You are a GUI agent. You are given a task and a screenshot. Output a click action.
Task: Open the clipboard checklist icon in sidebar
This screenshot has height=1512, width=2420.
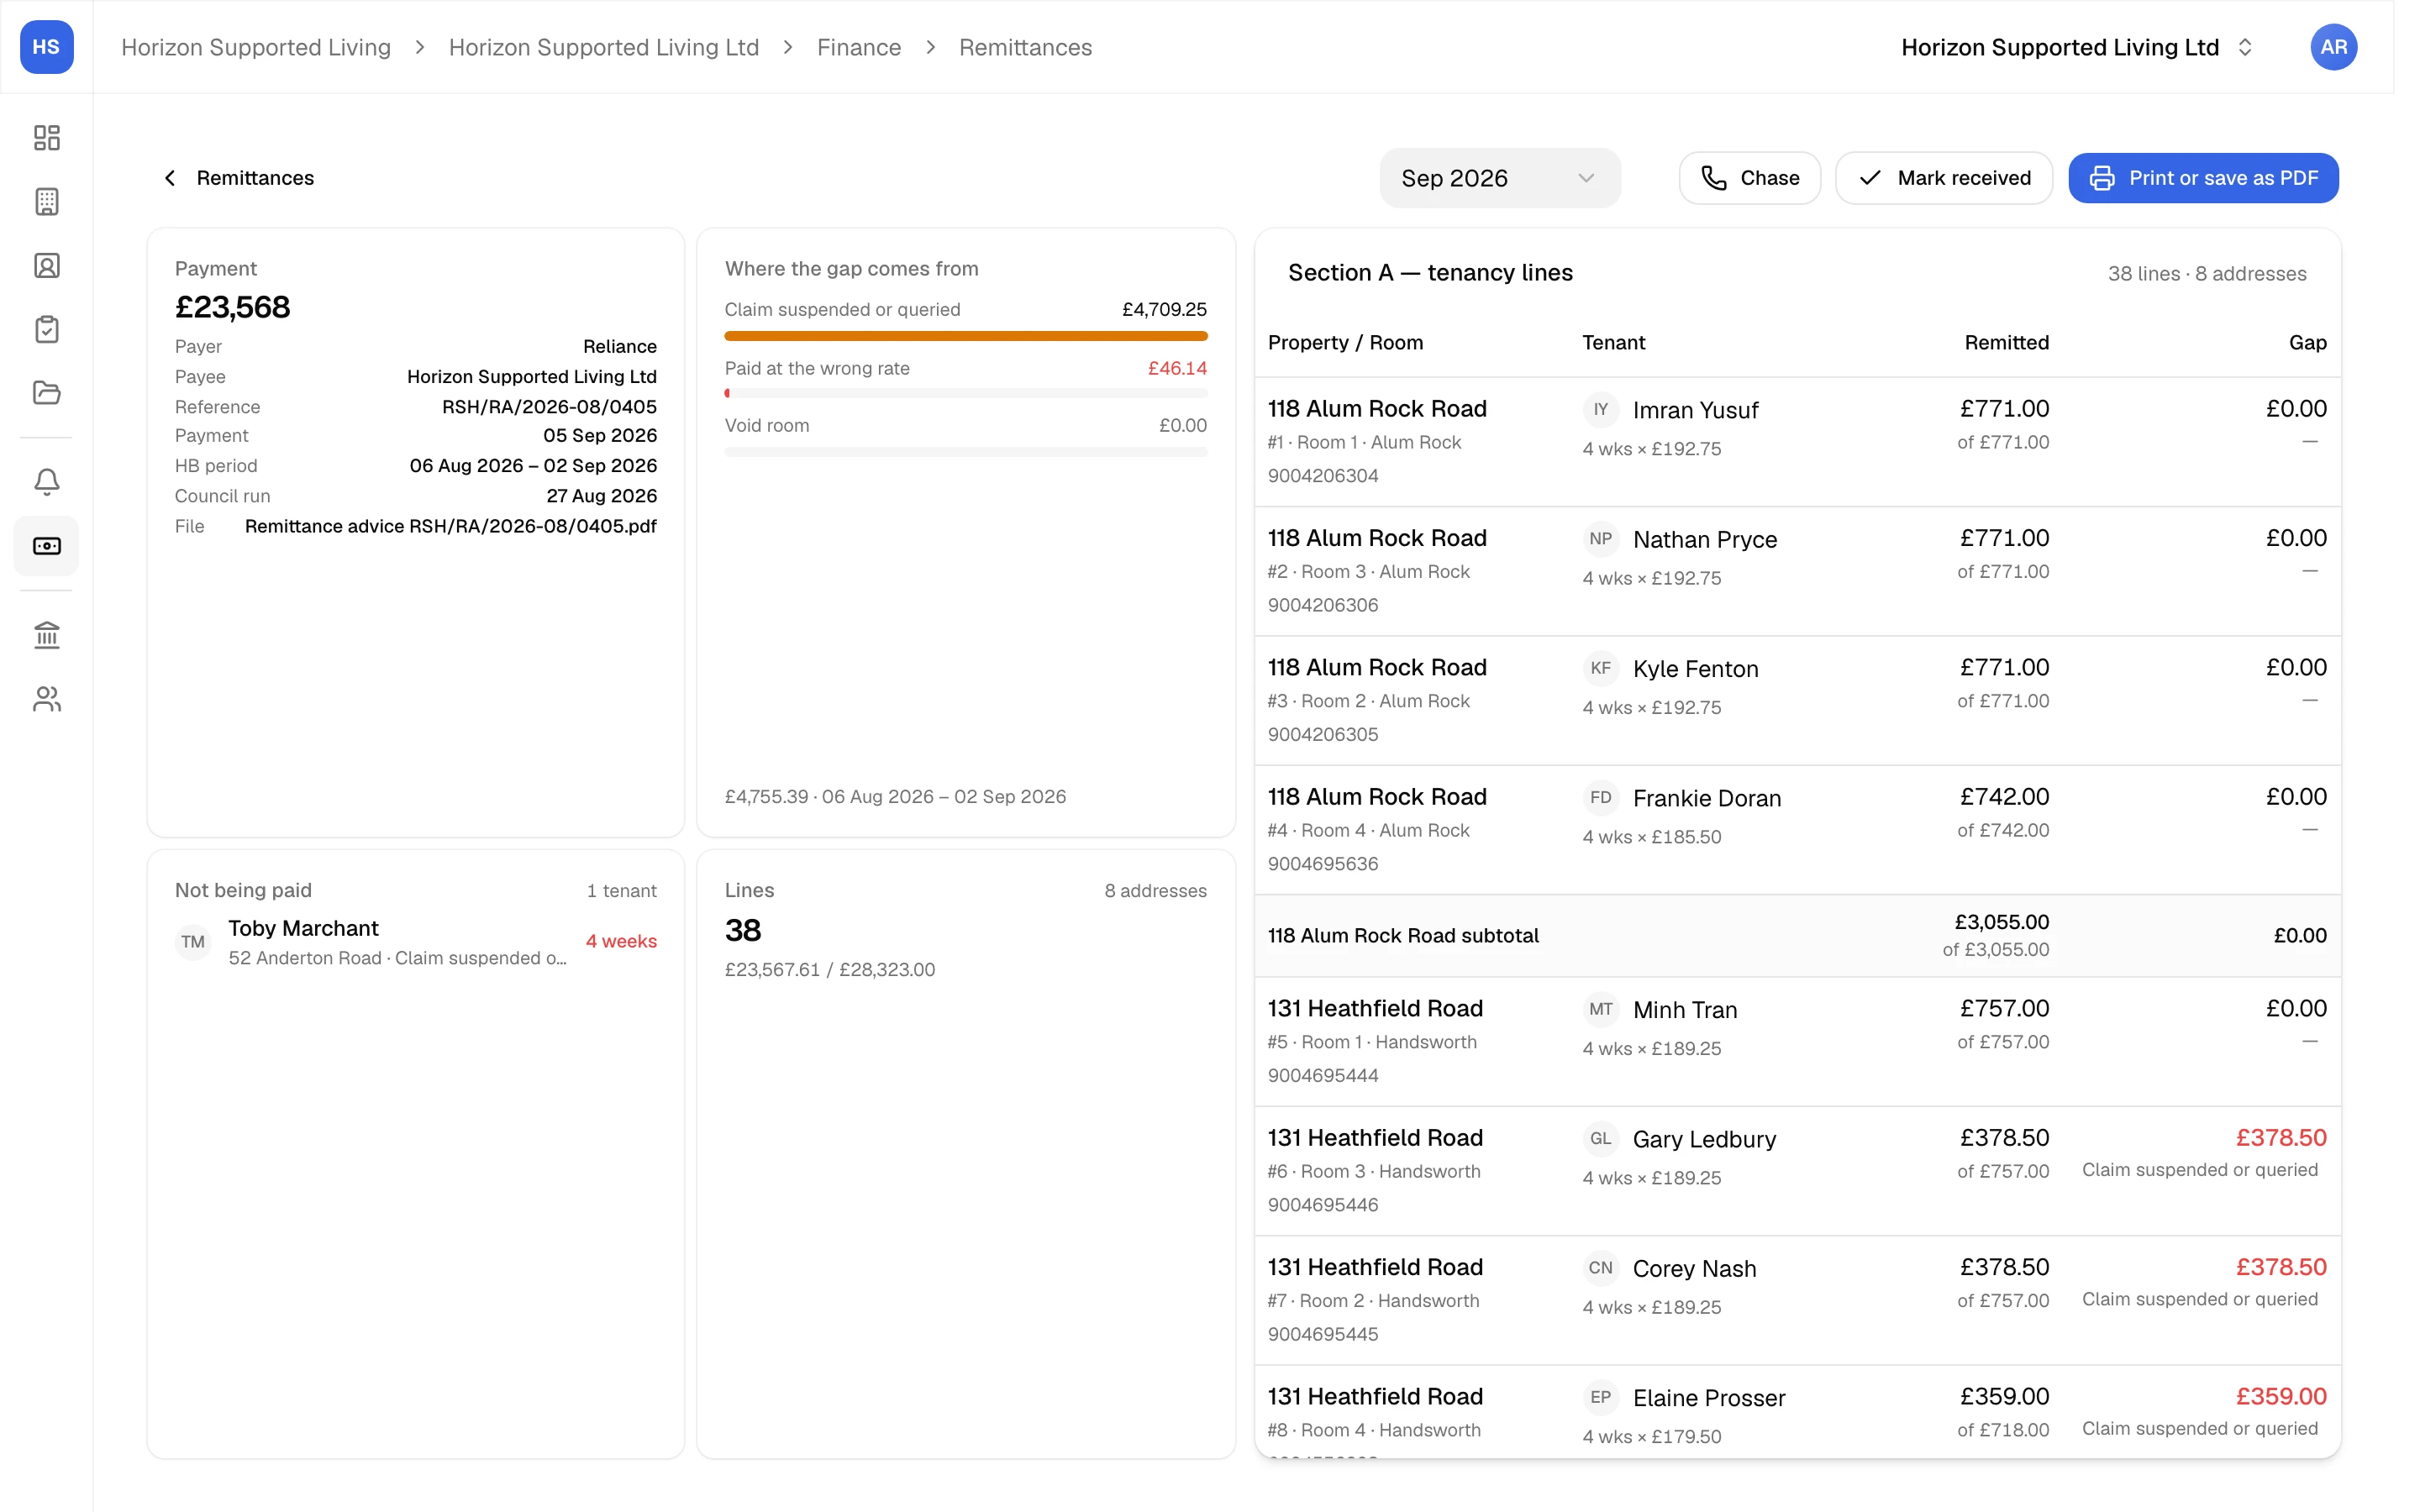tap(46, 329)
